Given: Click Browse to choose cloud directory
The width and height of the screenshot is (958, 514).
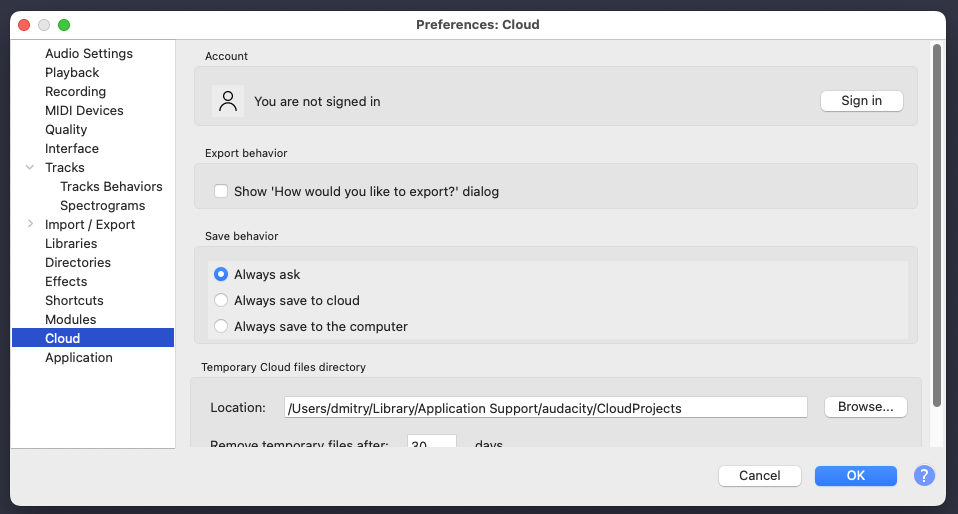Looking at the screenshot, I should click(865, 407).
